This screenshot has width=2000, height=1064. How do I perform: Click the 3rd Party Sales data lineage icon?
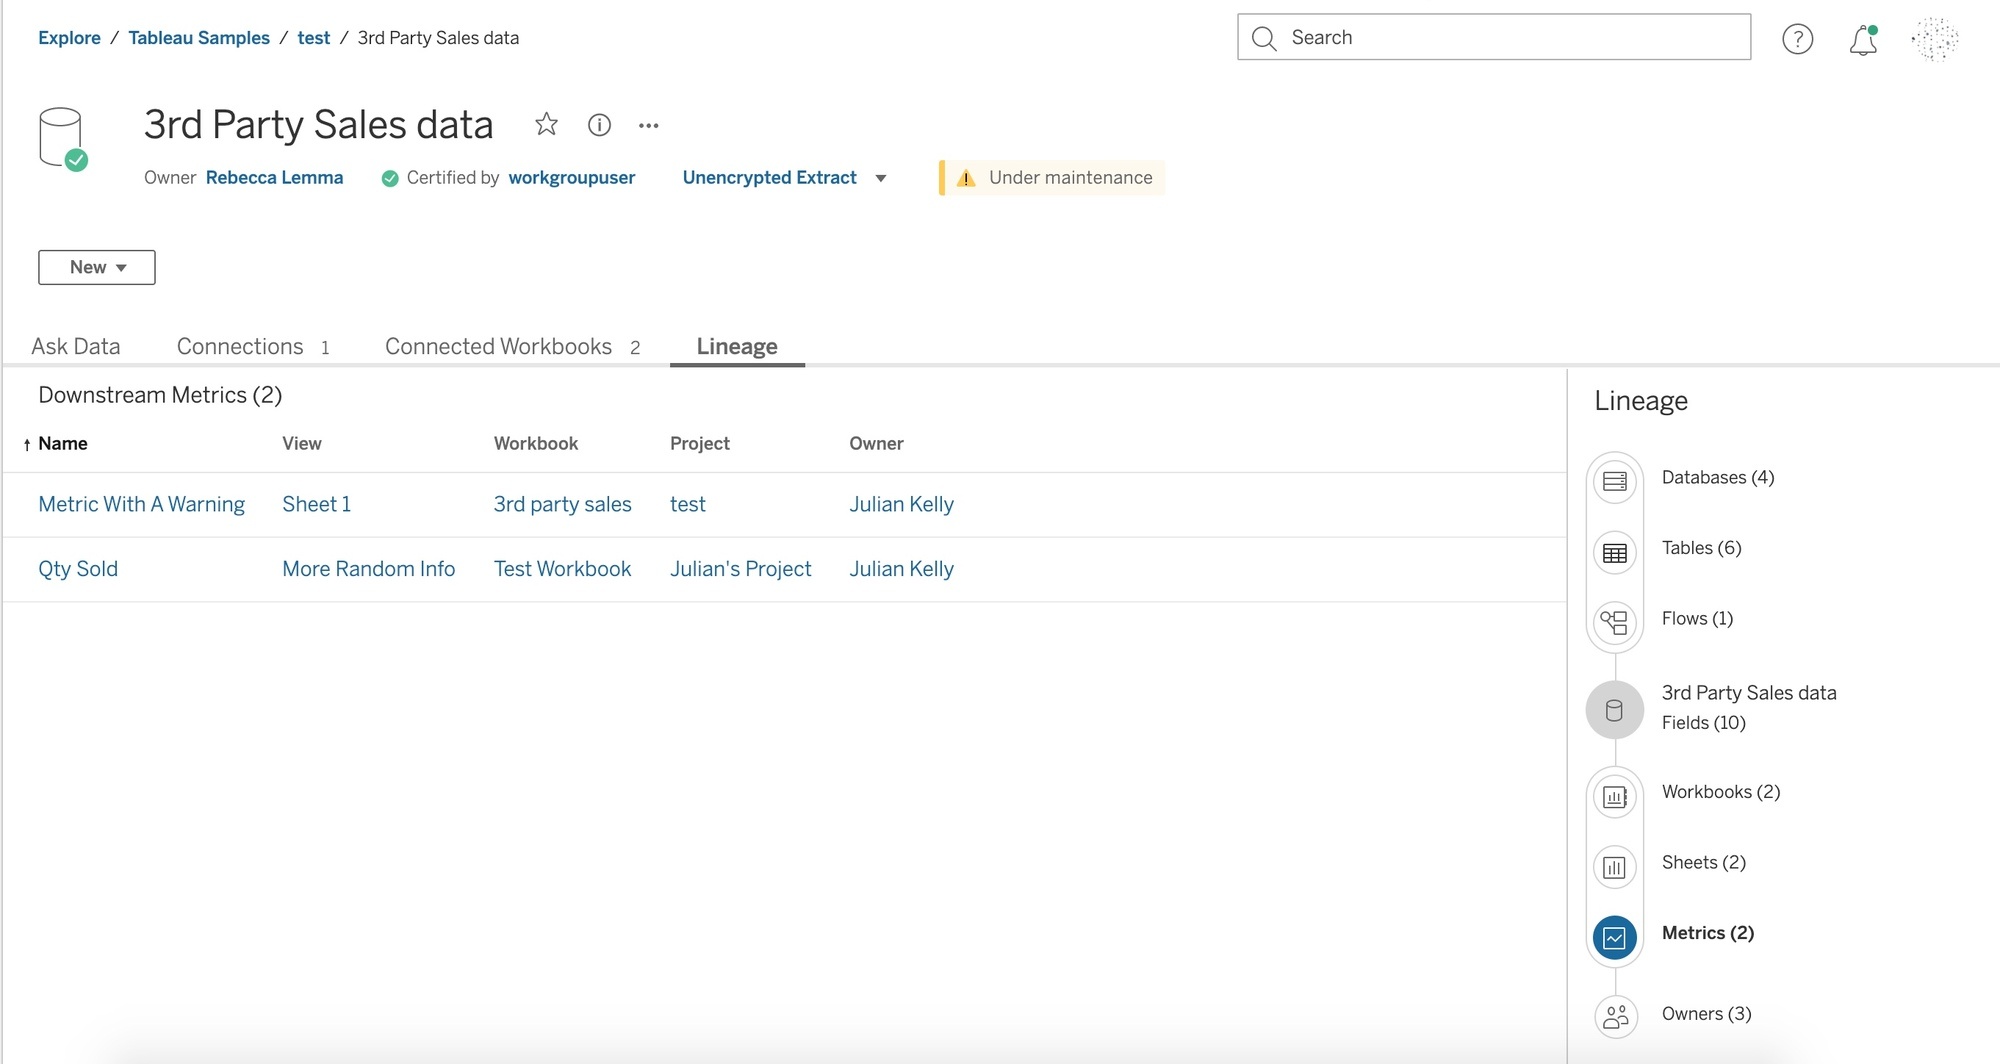(x=1615, y=710)
